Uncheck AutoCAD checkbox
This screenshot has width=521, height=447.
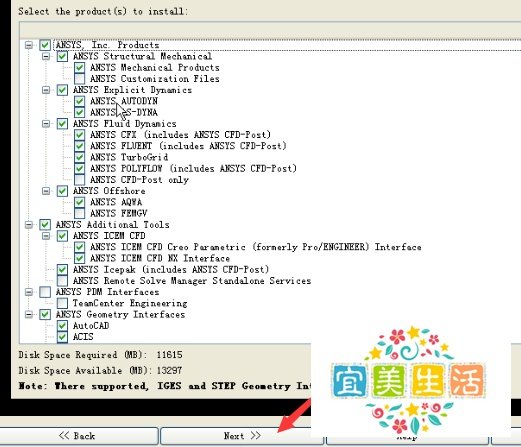click(62, 326)
